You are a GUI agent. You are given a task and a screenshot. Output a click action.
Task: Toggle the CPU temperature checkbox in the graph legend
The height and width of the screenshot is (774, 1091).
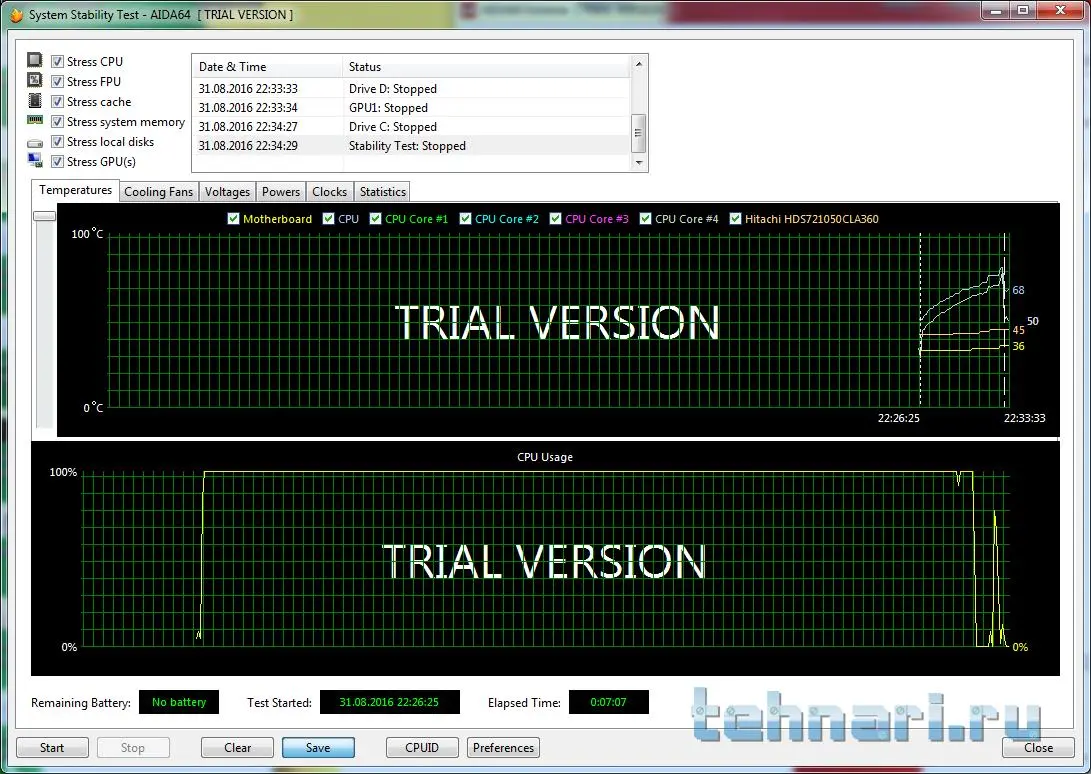[328, 219]
